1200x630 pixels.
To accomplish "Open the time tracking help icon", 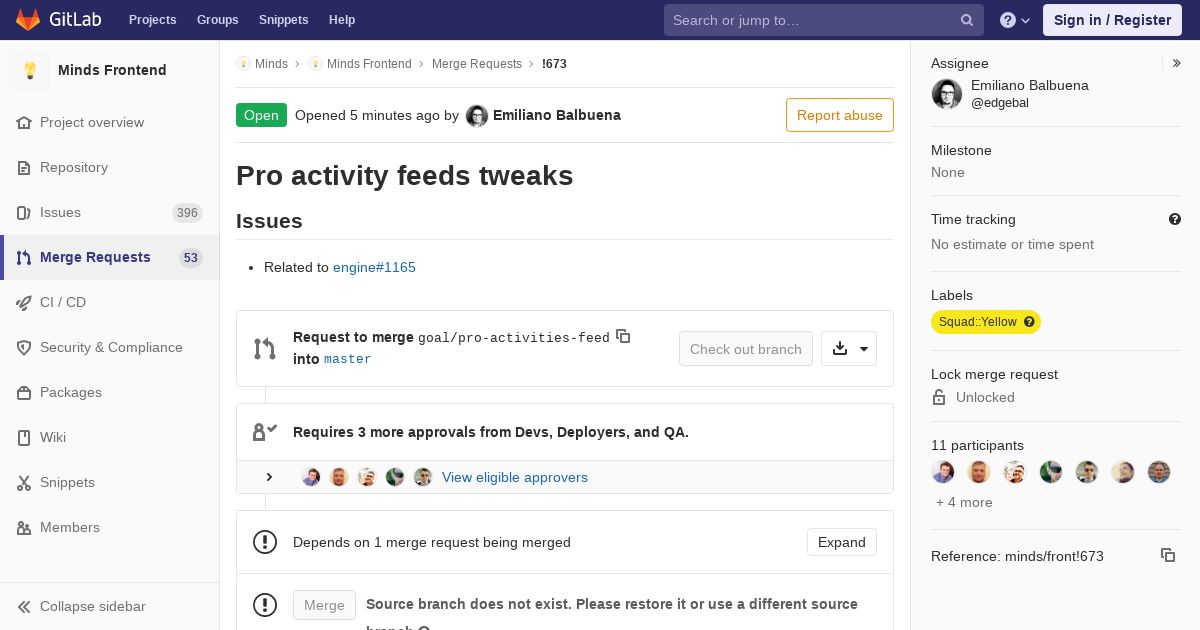I will click(x=1175, y=219).
